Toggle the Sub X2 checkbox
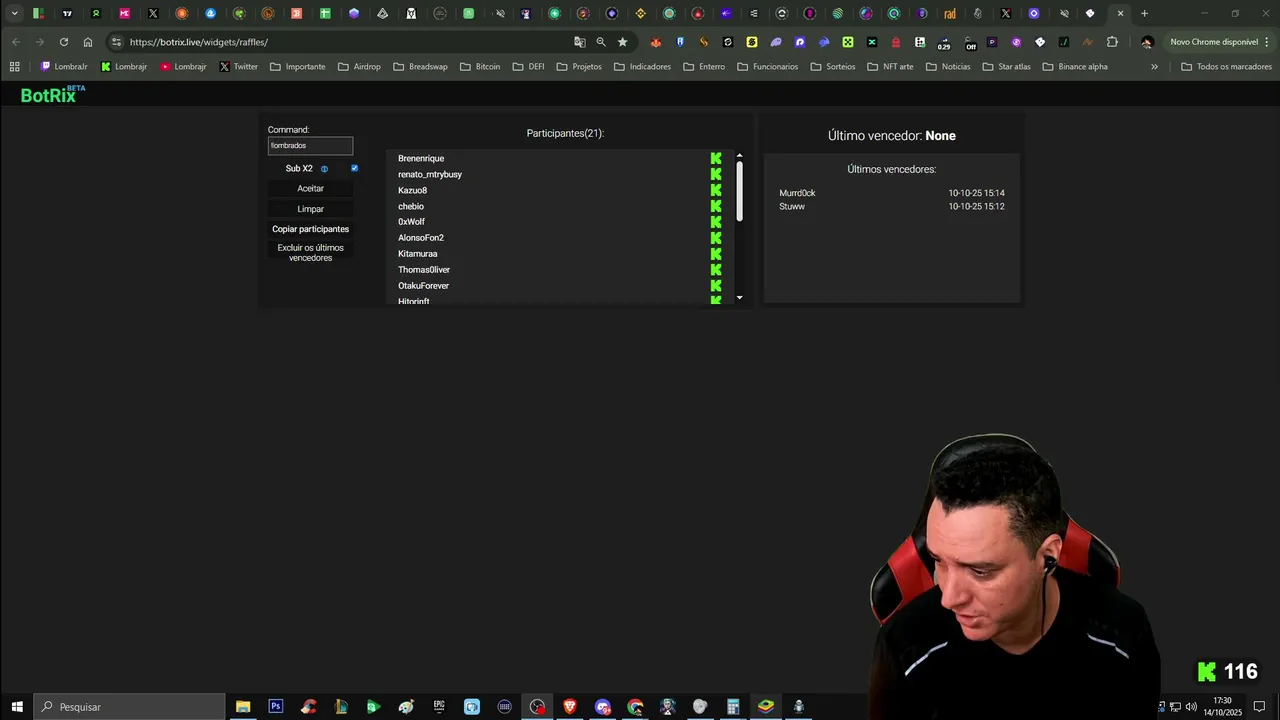This screenshot has height=720, width=1280. tap(354, 168)
